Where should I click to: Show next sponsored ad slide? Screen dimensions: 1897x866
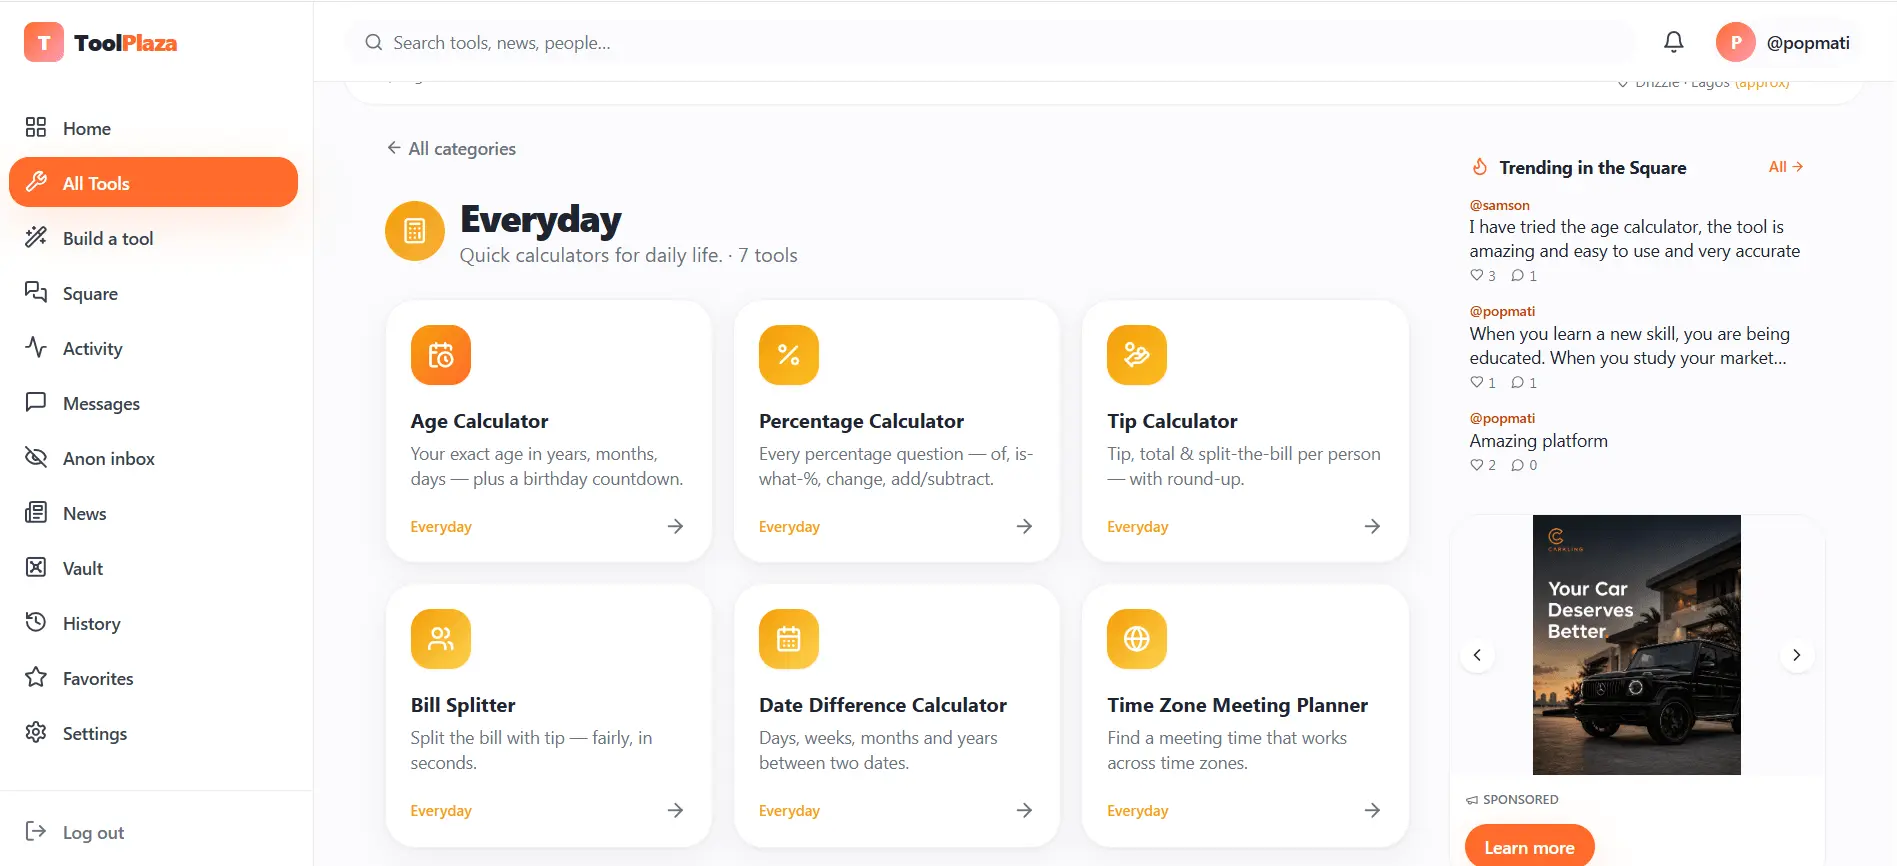click(1797, 655)
